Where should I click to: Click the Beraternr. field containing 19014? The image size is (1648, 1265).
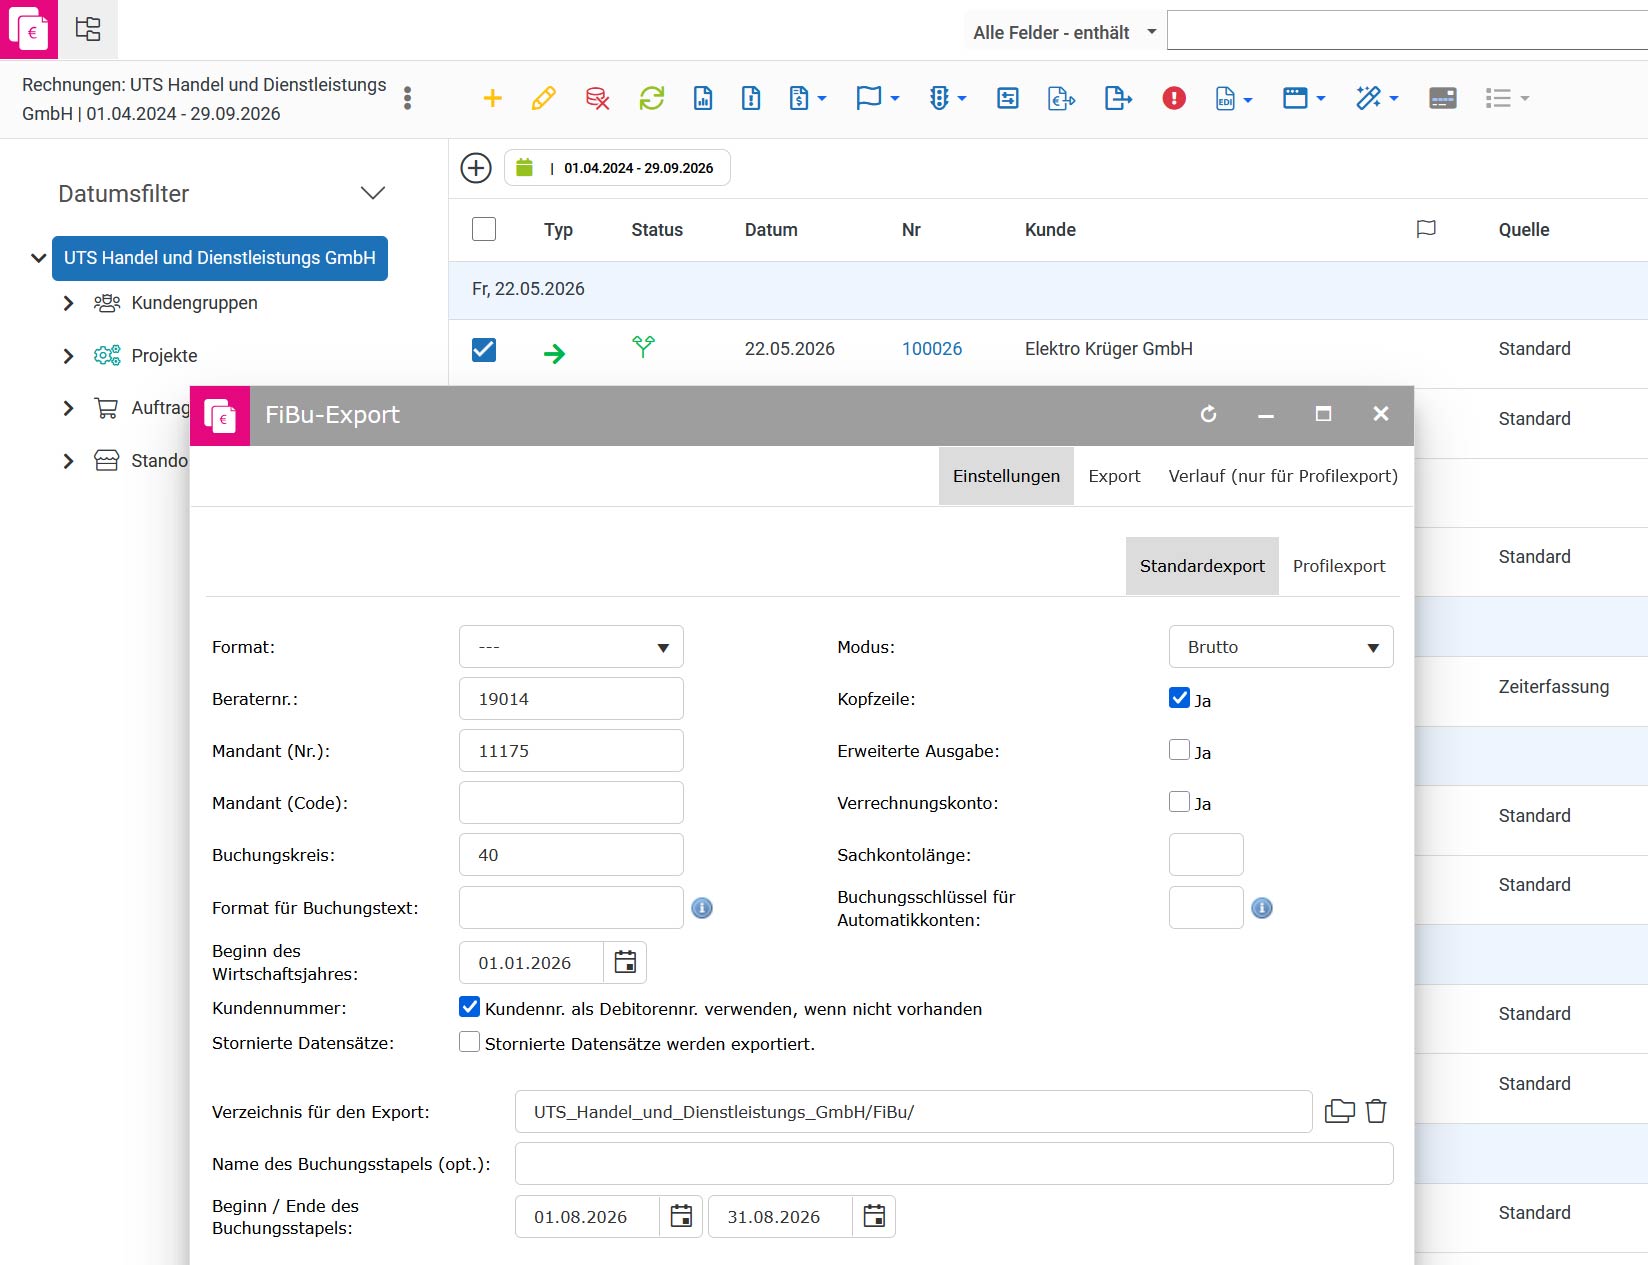tap(571, 699)
